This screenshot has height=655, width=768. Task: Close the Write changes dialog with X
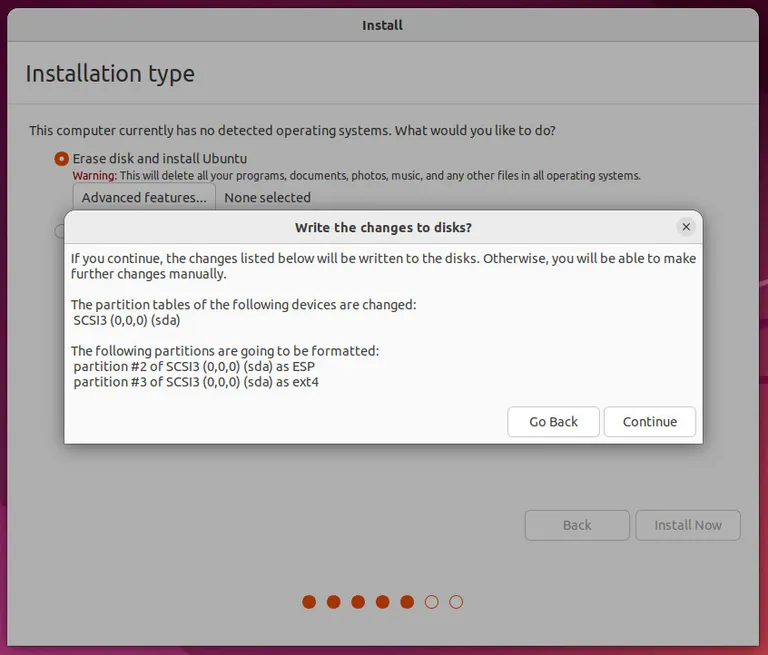coord(686,227)
